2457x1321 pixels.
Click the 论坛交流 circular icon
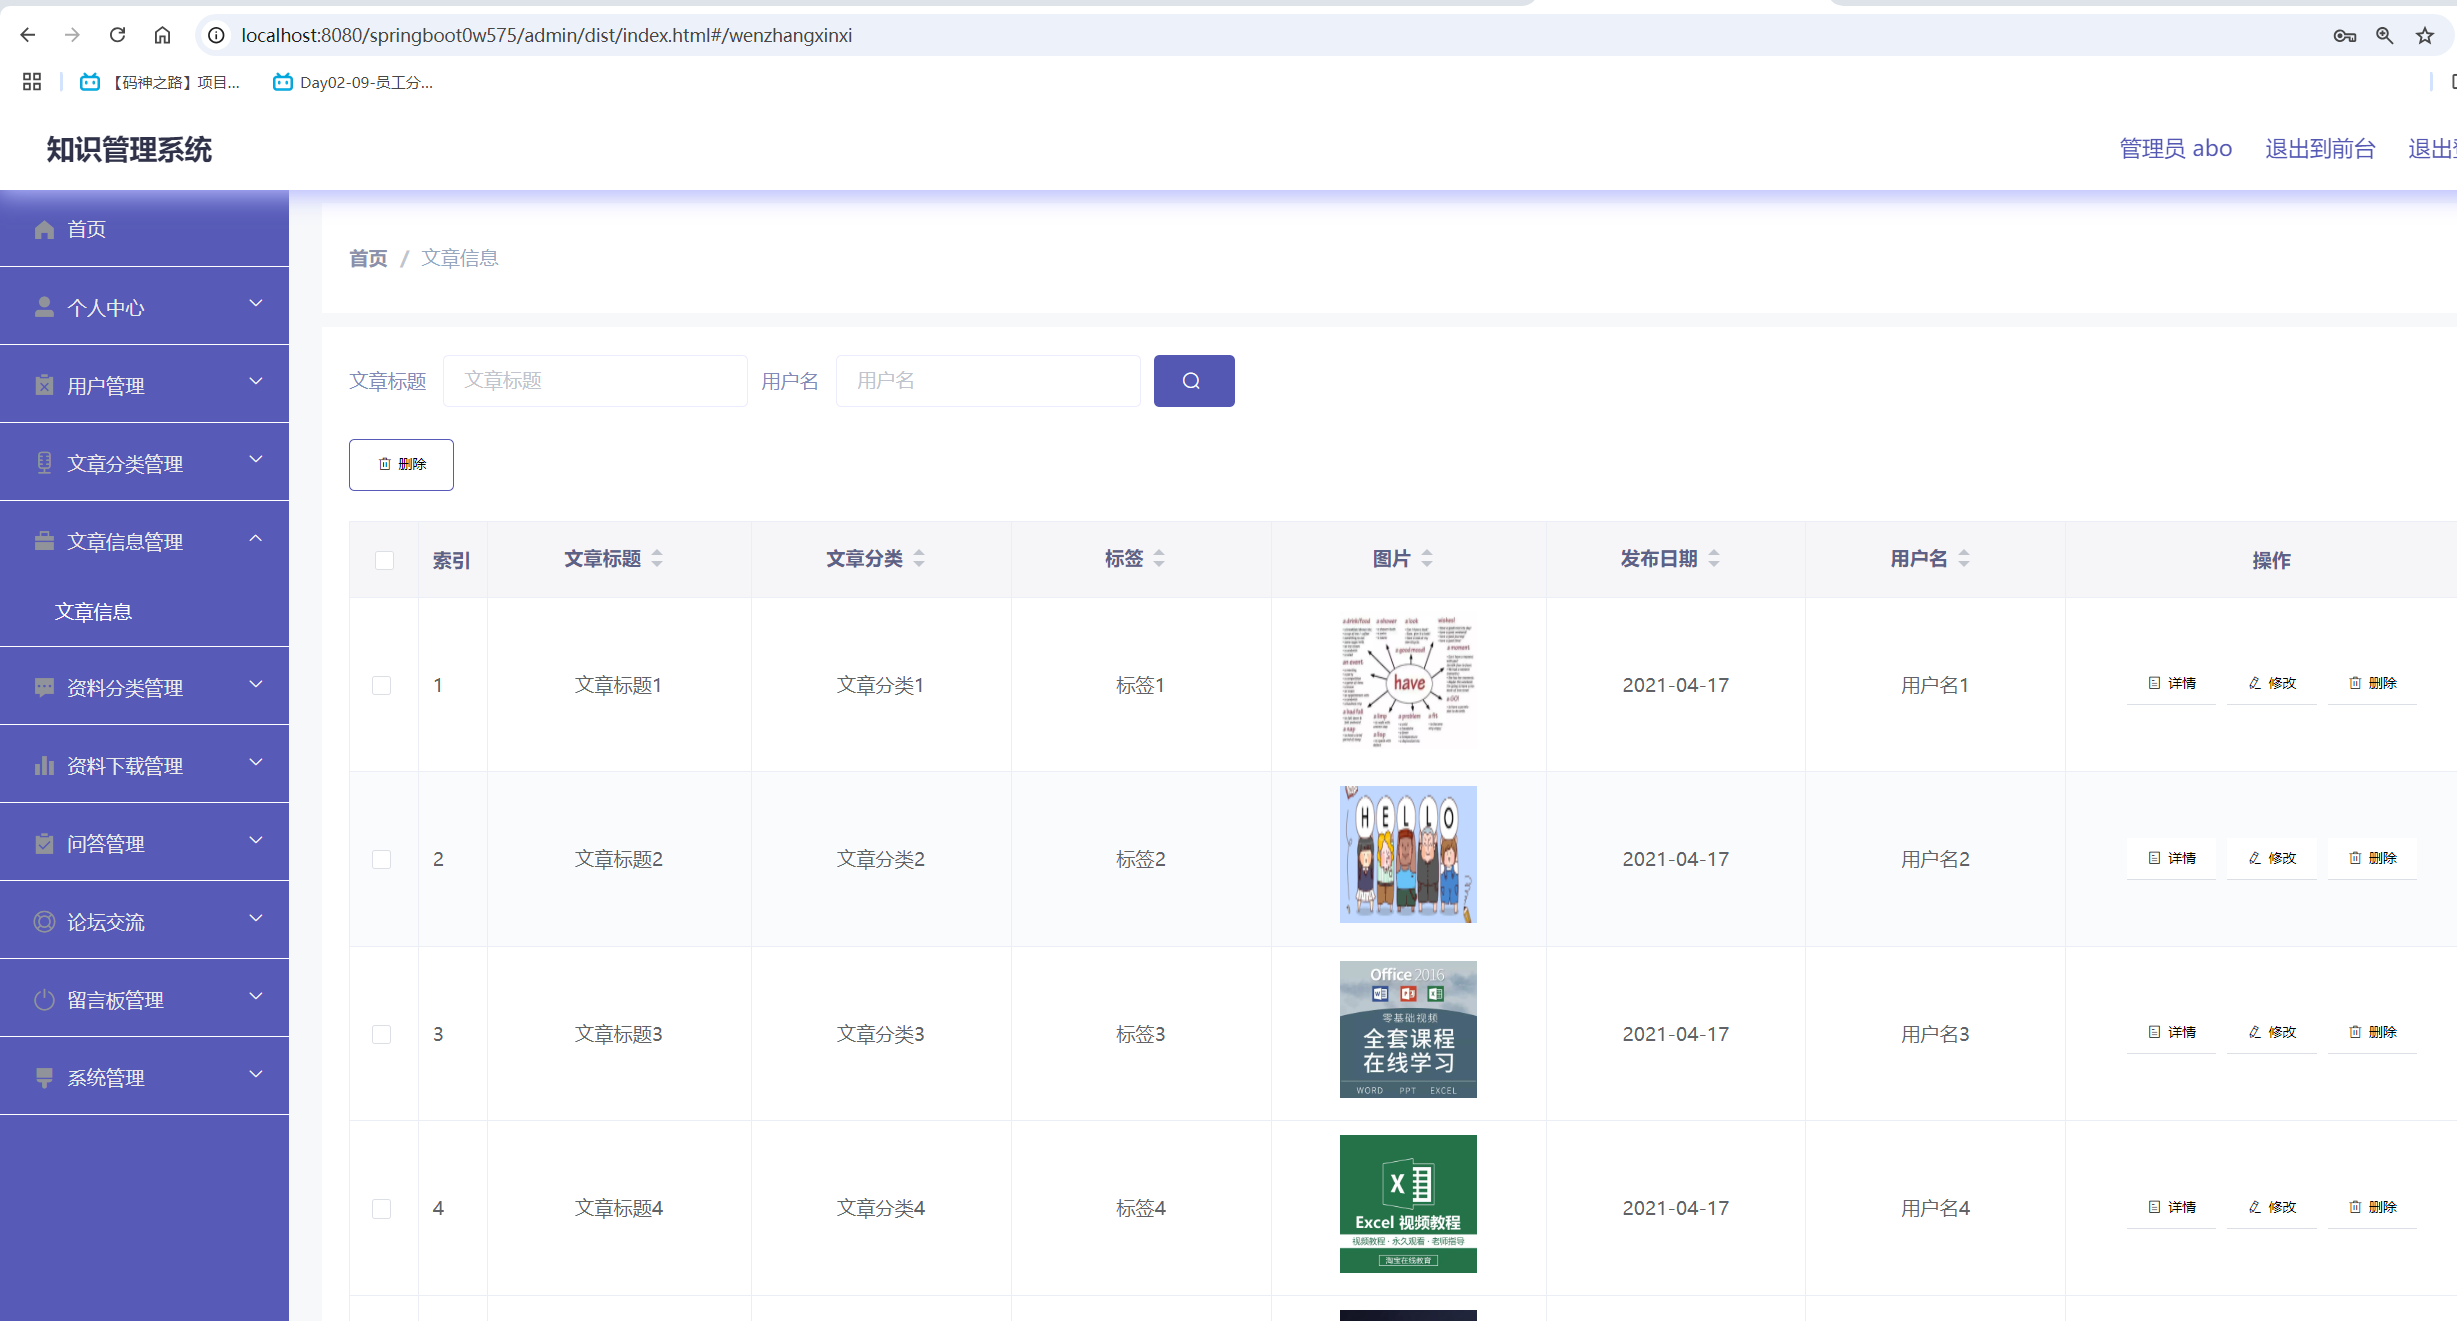(x=44, y=921)
